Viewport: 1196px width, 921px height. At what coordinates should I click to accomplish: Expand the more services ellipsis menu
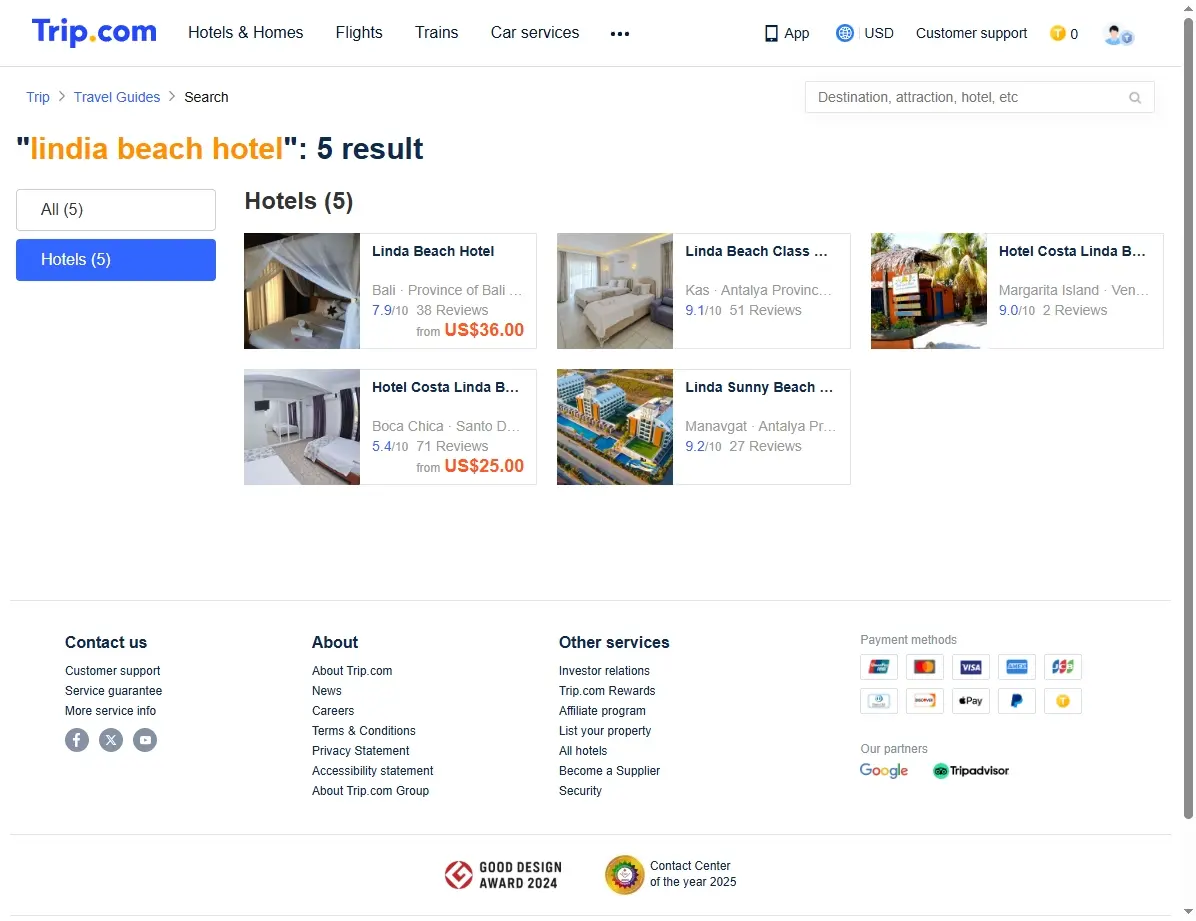click(619, 34)
